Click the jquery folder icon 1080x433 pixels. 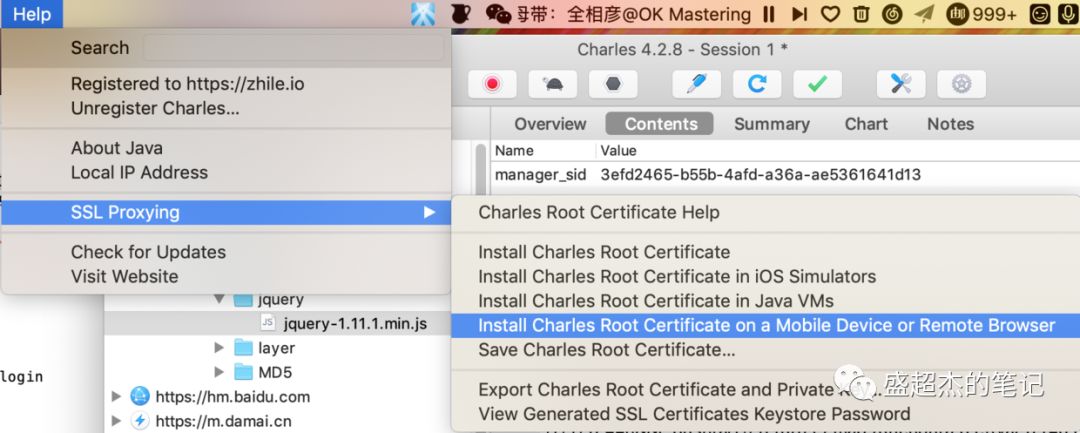(243, 299)
